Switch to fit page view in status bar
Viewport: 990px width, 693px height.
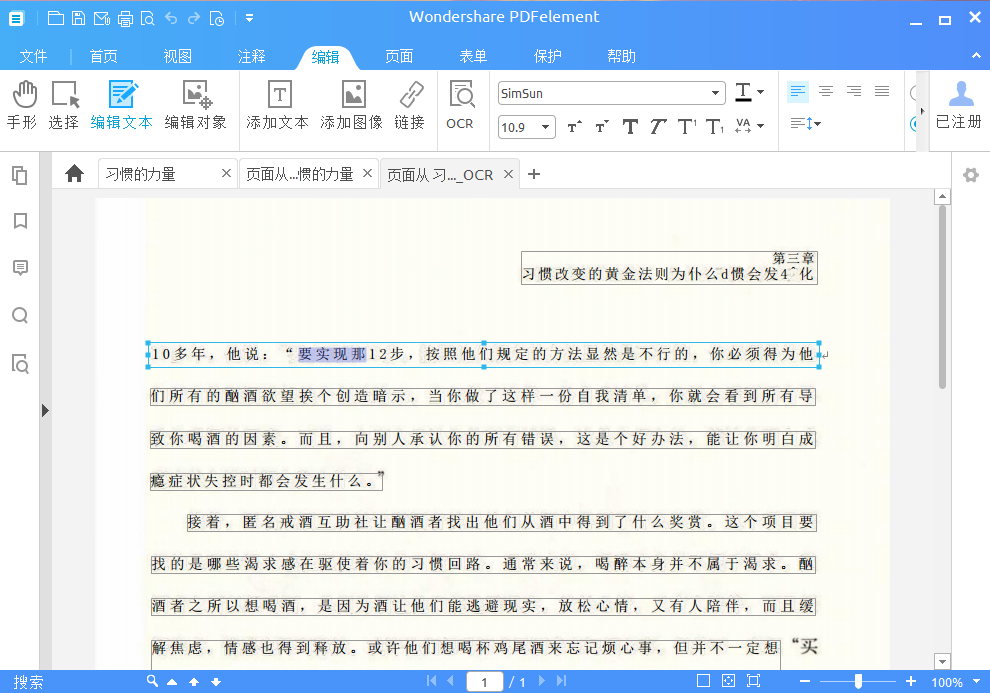[729, 680]
